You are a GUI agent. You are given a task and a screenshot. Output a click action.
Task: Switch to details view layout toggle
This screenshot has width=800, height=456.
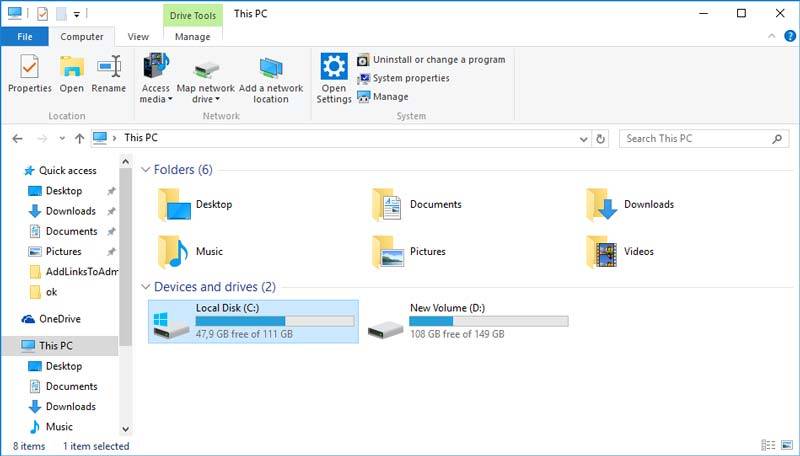coord(768,445)
